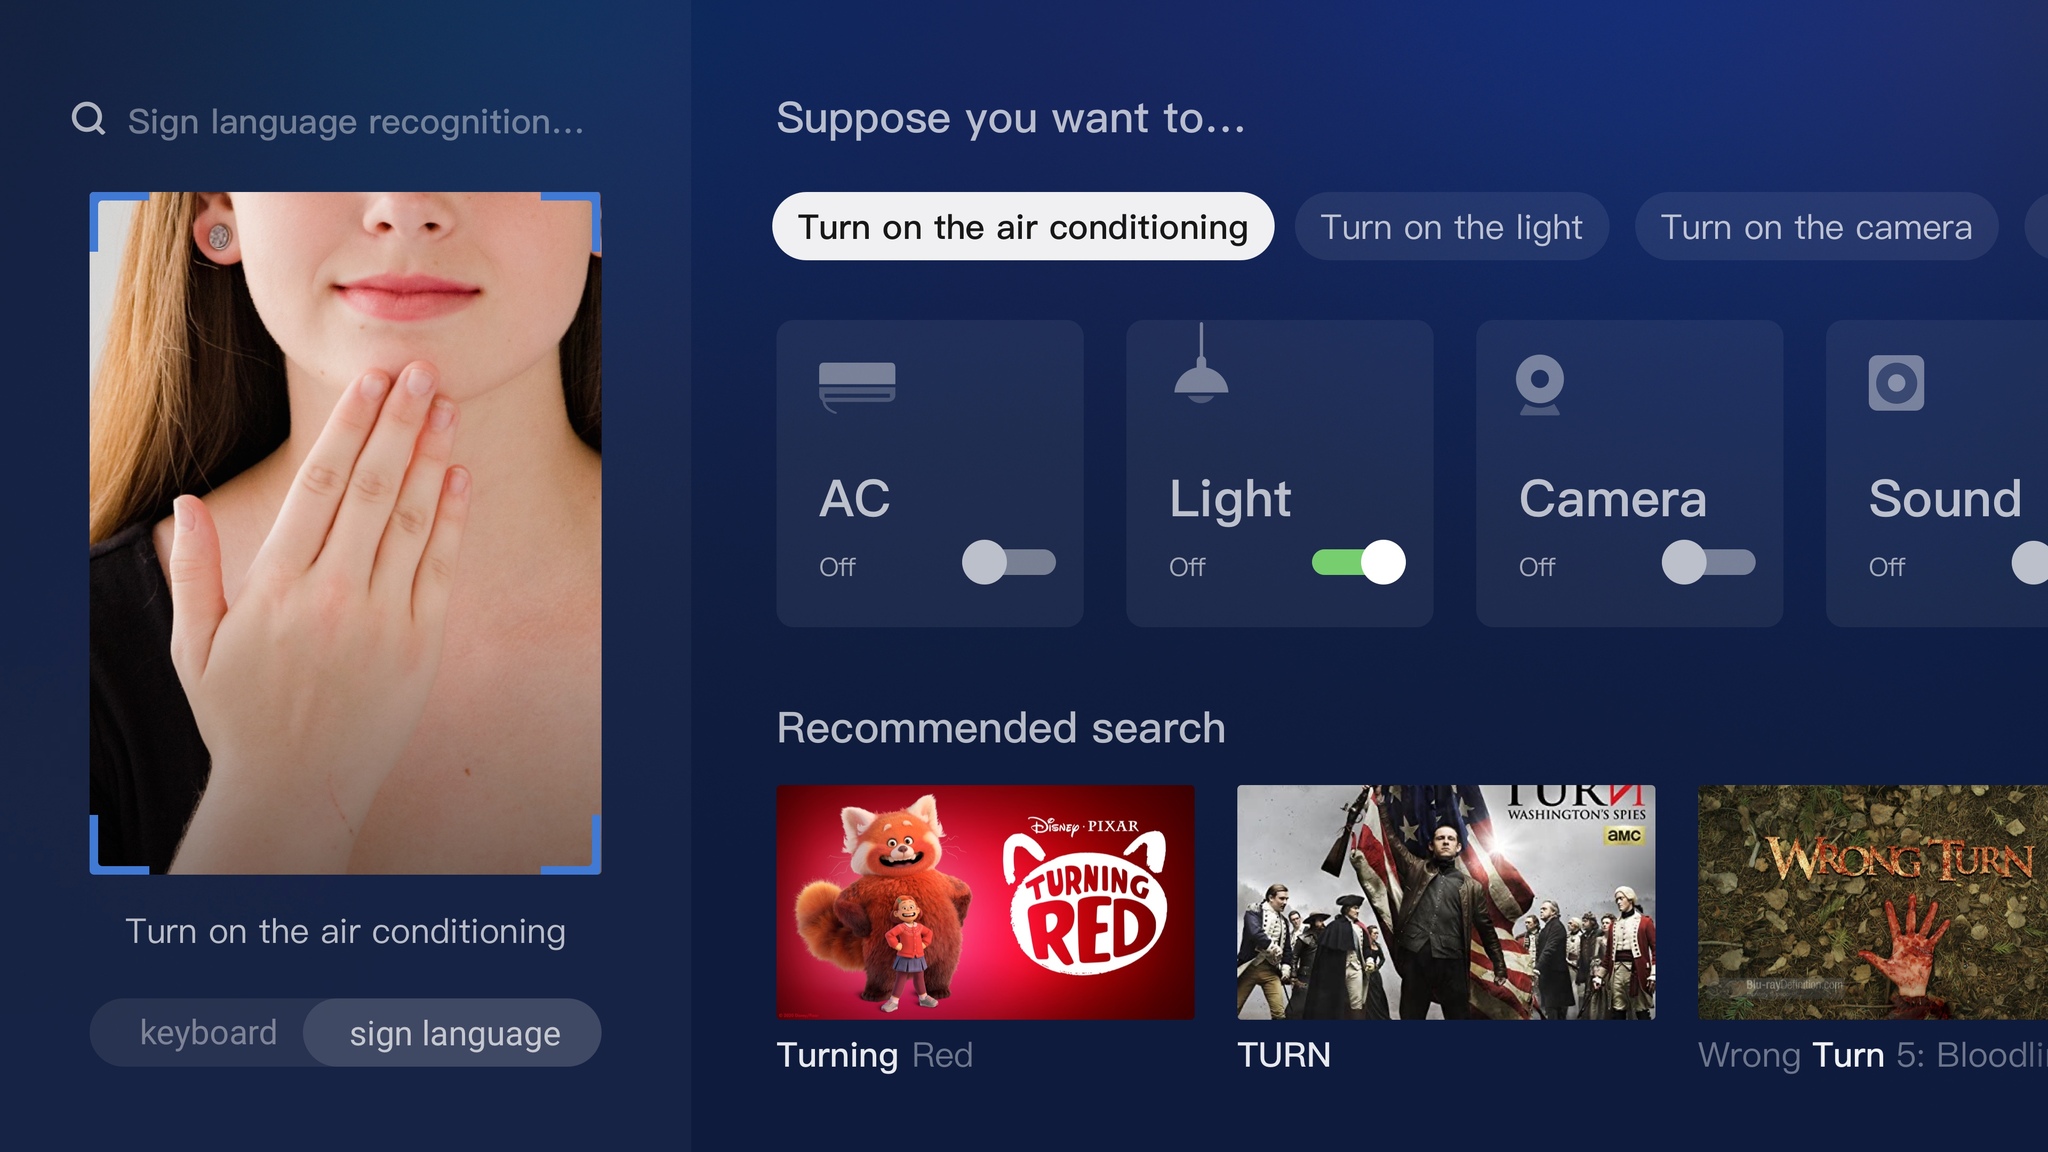Click the Light ceiling lamp icon

click(1203, 380)
